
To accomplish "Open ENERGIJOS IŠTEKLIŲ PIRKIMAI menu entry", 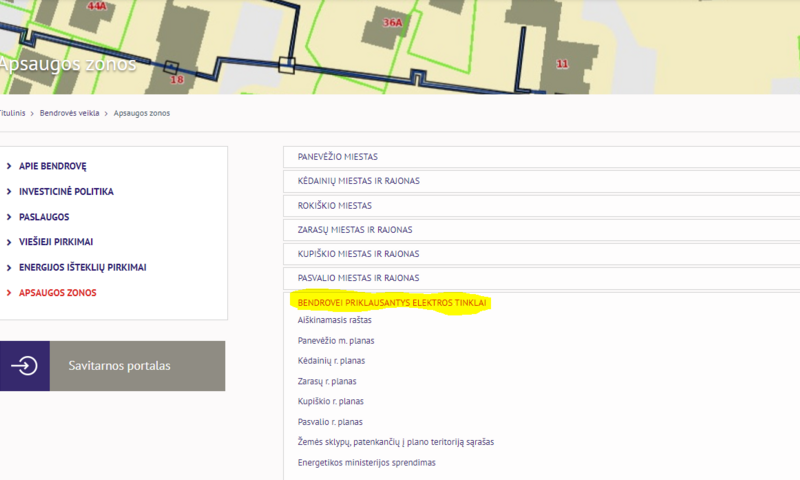I will click(83, 268).
